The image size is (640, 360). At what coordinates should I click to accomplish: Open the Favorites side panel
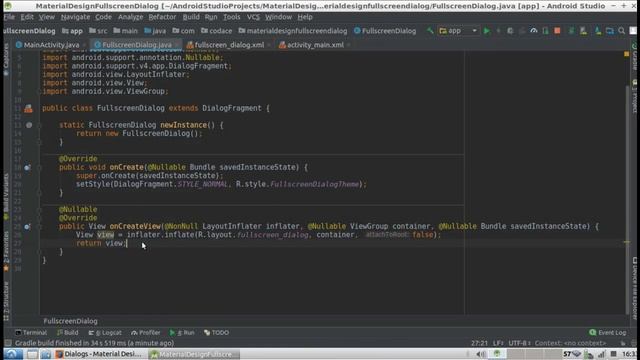(6, 250)
